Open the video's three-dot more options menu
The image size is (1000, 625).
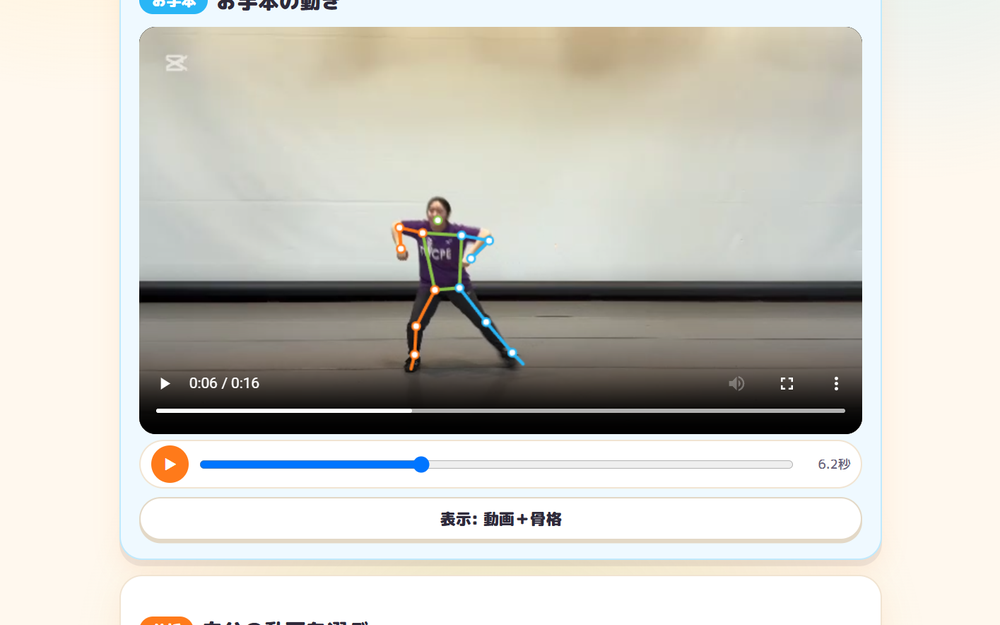(836, 383)
